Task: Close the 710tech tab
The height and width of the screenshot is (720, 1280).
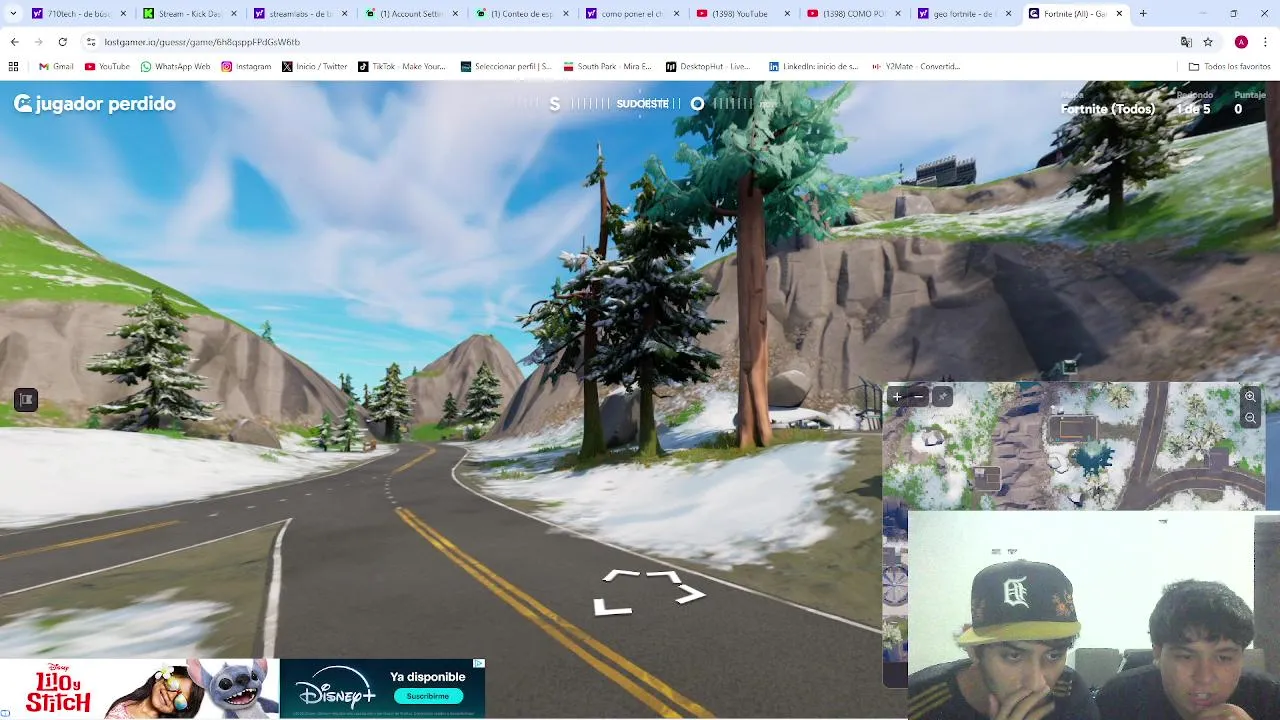Action: tap(124, 14)
